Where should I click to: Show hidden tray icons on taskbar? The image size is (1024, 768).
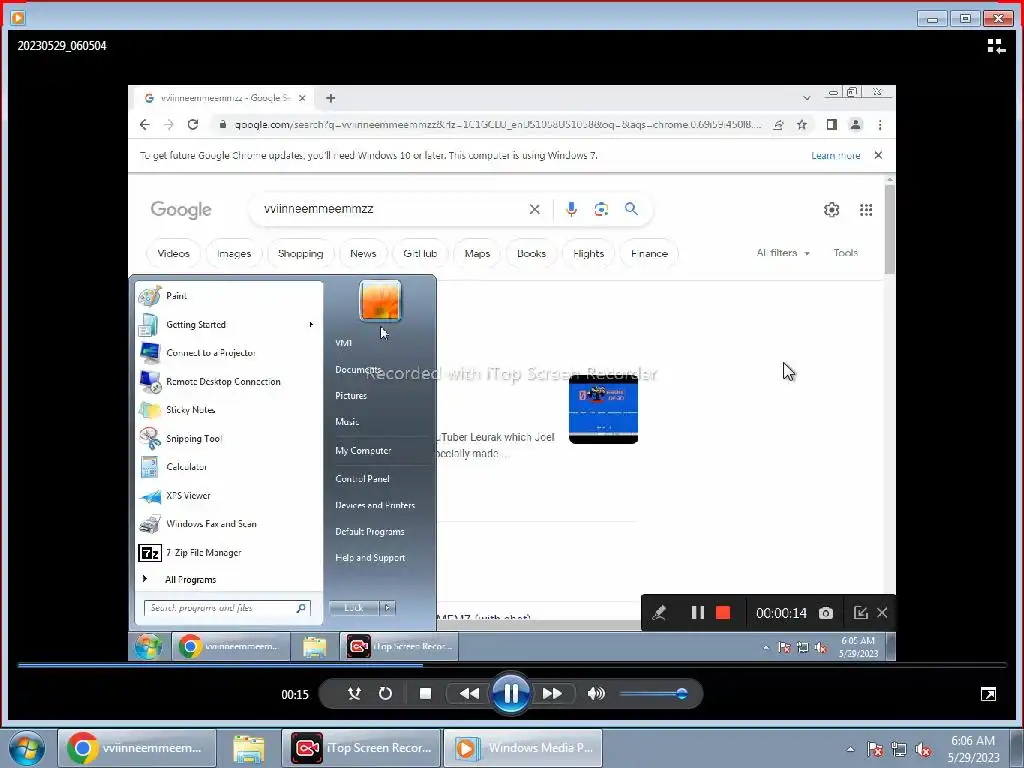[x=850, y=749]
